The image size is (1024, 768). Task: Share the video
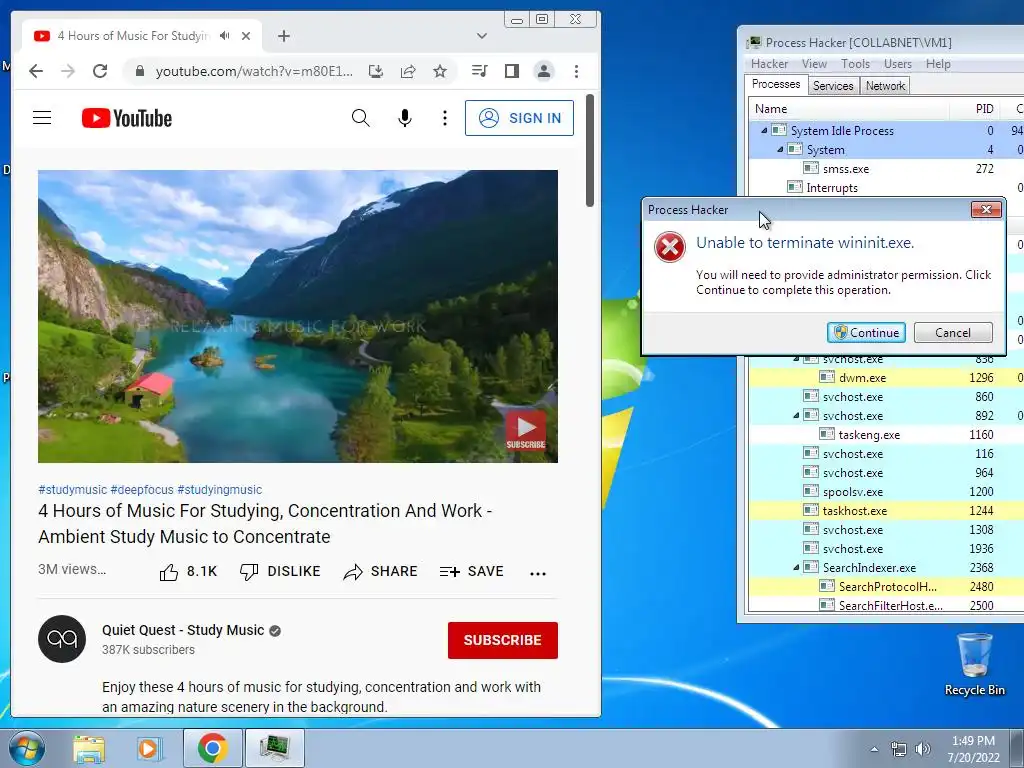tap(381, 571)
